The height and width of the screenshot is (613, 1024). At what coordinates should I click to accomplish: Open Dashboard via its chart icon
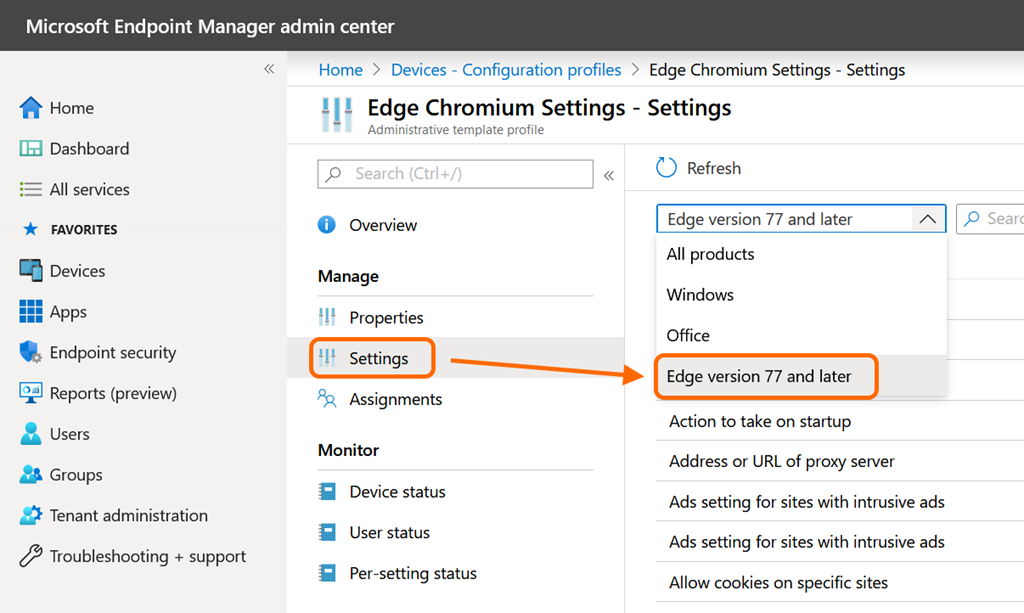(31, 149)
